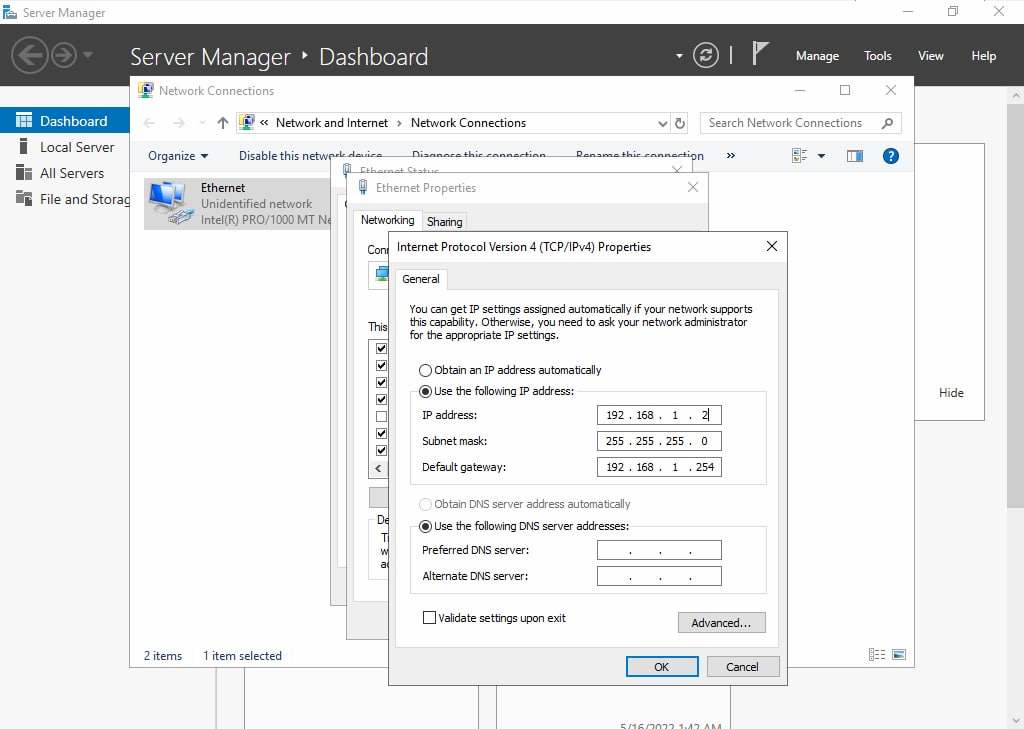The image size is (1024, 729).
Task: Open the notifications flag icon
Action: tap(760, 54)
